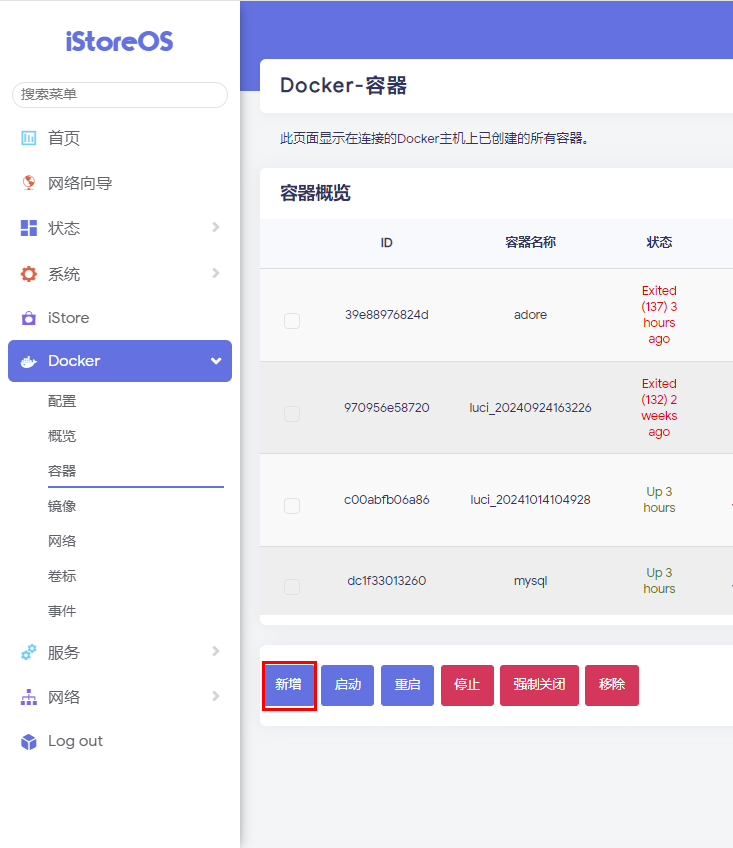Click the iStore shopping bag icon
Viewport: 733px width, 848px height.
click(x=29, y=318)
